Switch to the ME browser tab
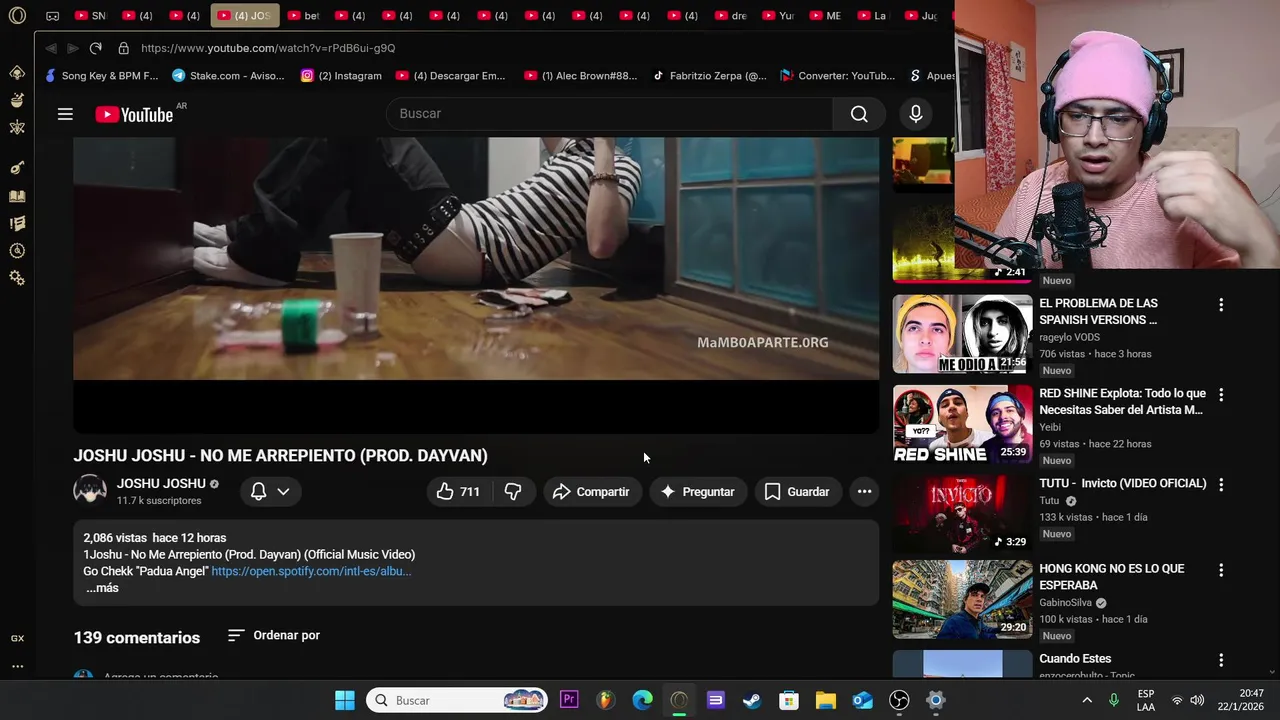The height and width of the screenshot is (720, 1280). pos(824,16)
